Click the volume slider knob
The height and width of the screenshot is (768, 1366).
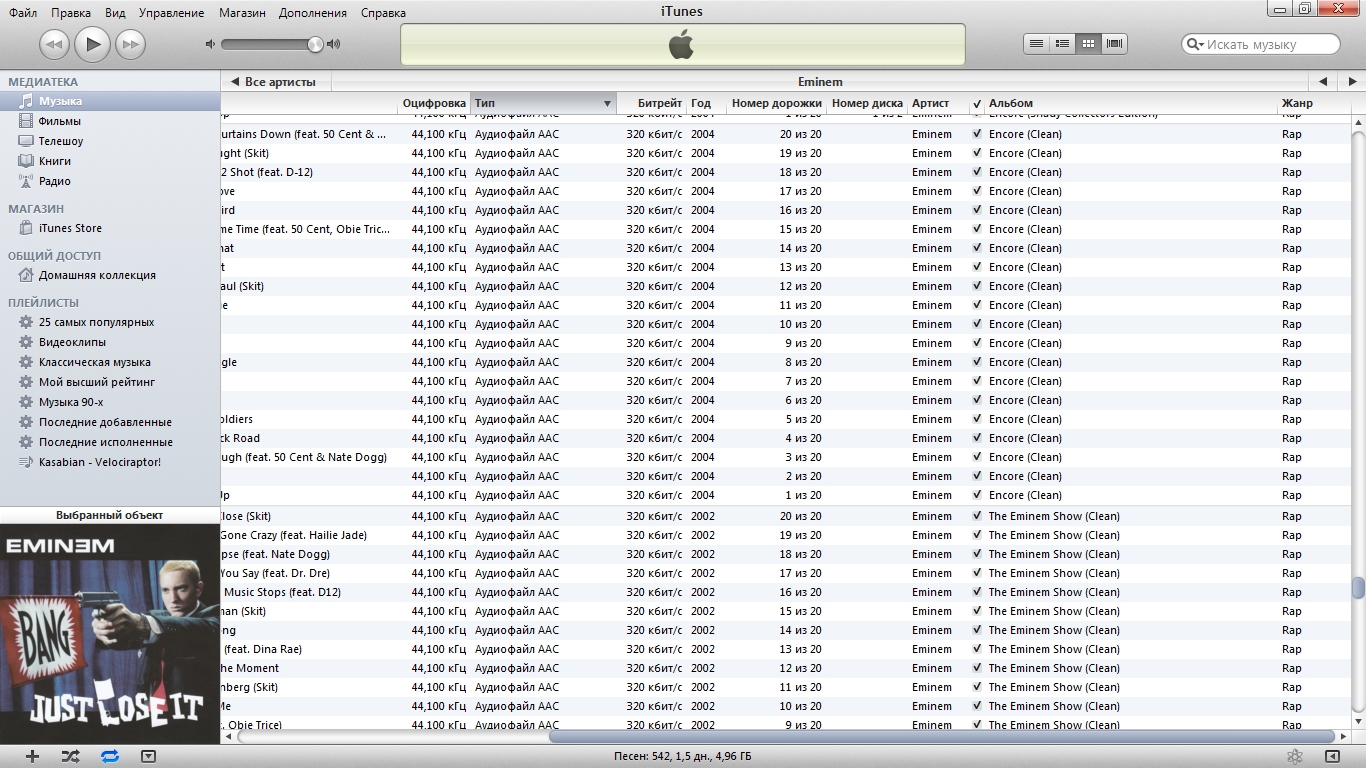(x=315, y=44)
